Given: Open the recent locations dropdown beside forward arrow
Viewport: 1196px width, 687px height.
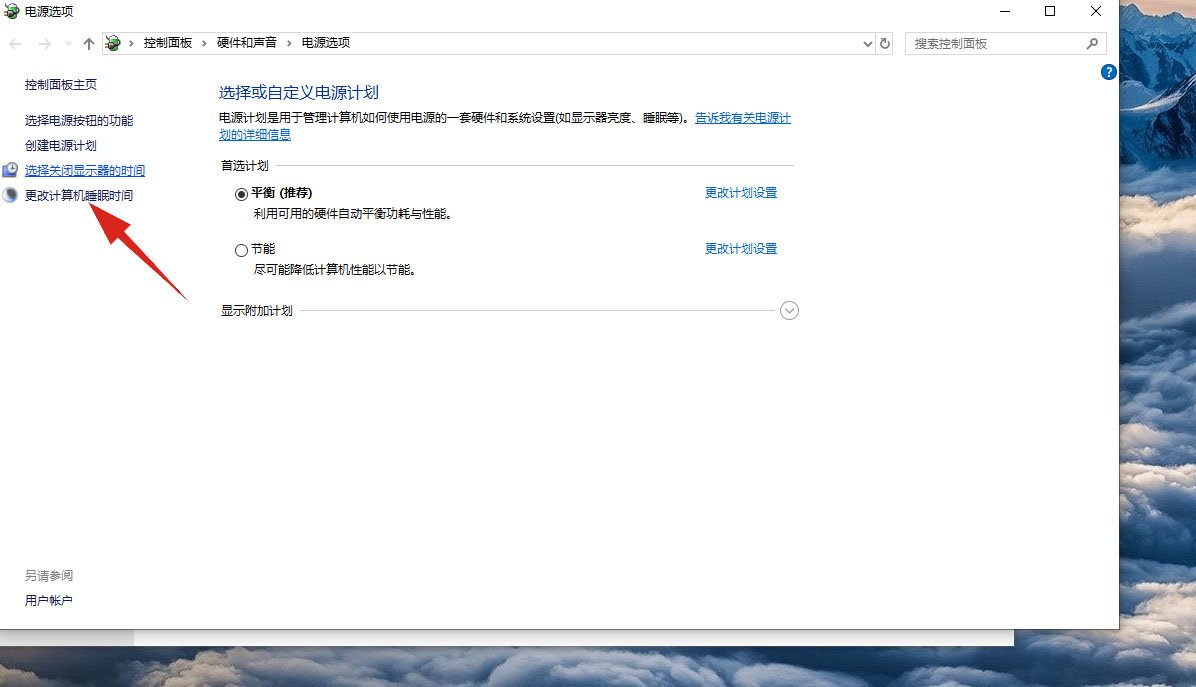Looking at the screenshot, I should (x=66, y=43).
